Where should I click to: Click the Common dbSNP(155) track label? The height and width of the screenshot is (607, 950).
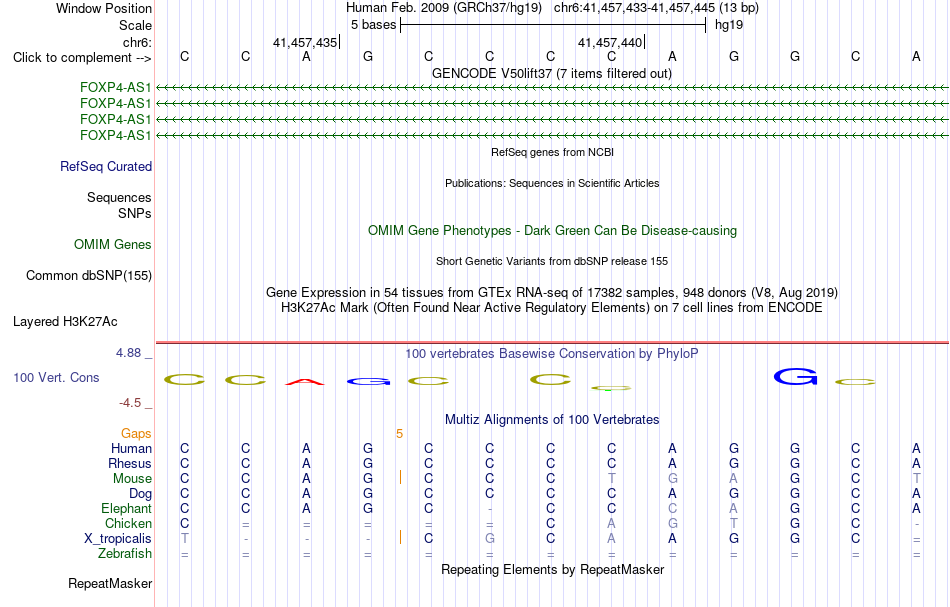[88, 276]
